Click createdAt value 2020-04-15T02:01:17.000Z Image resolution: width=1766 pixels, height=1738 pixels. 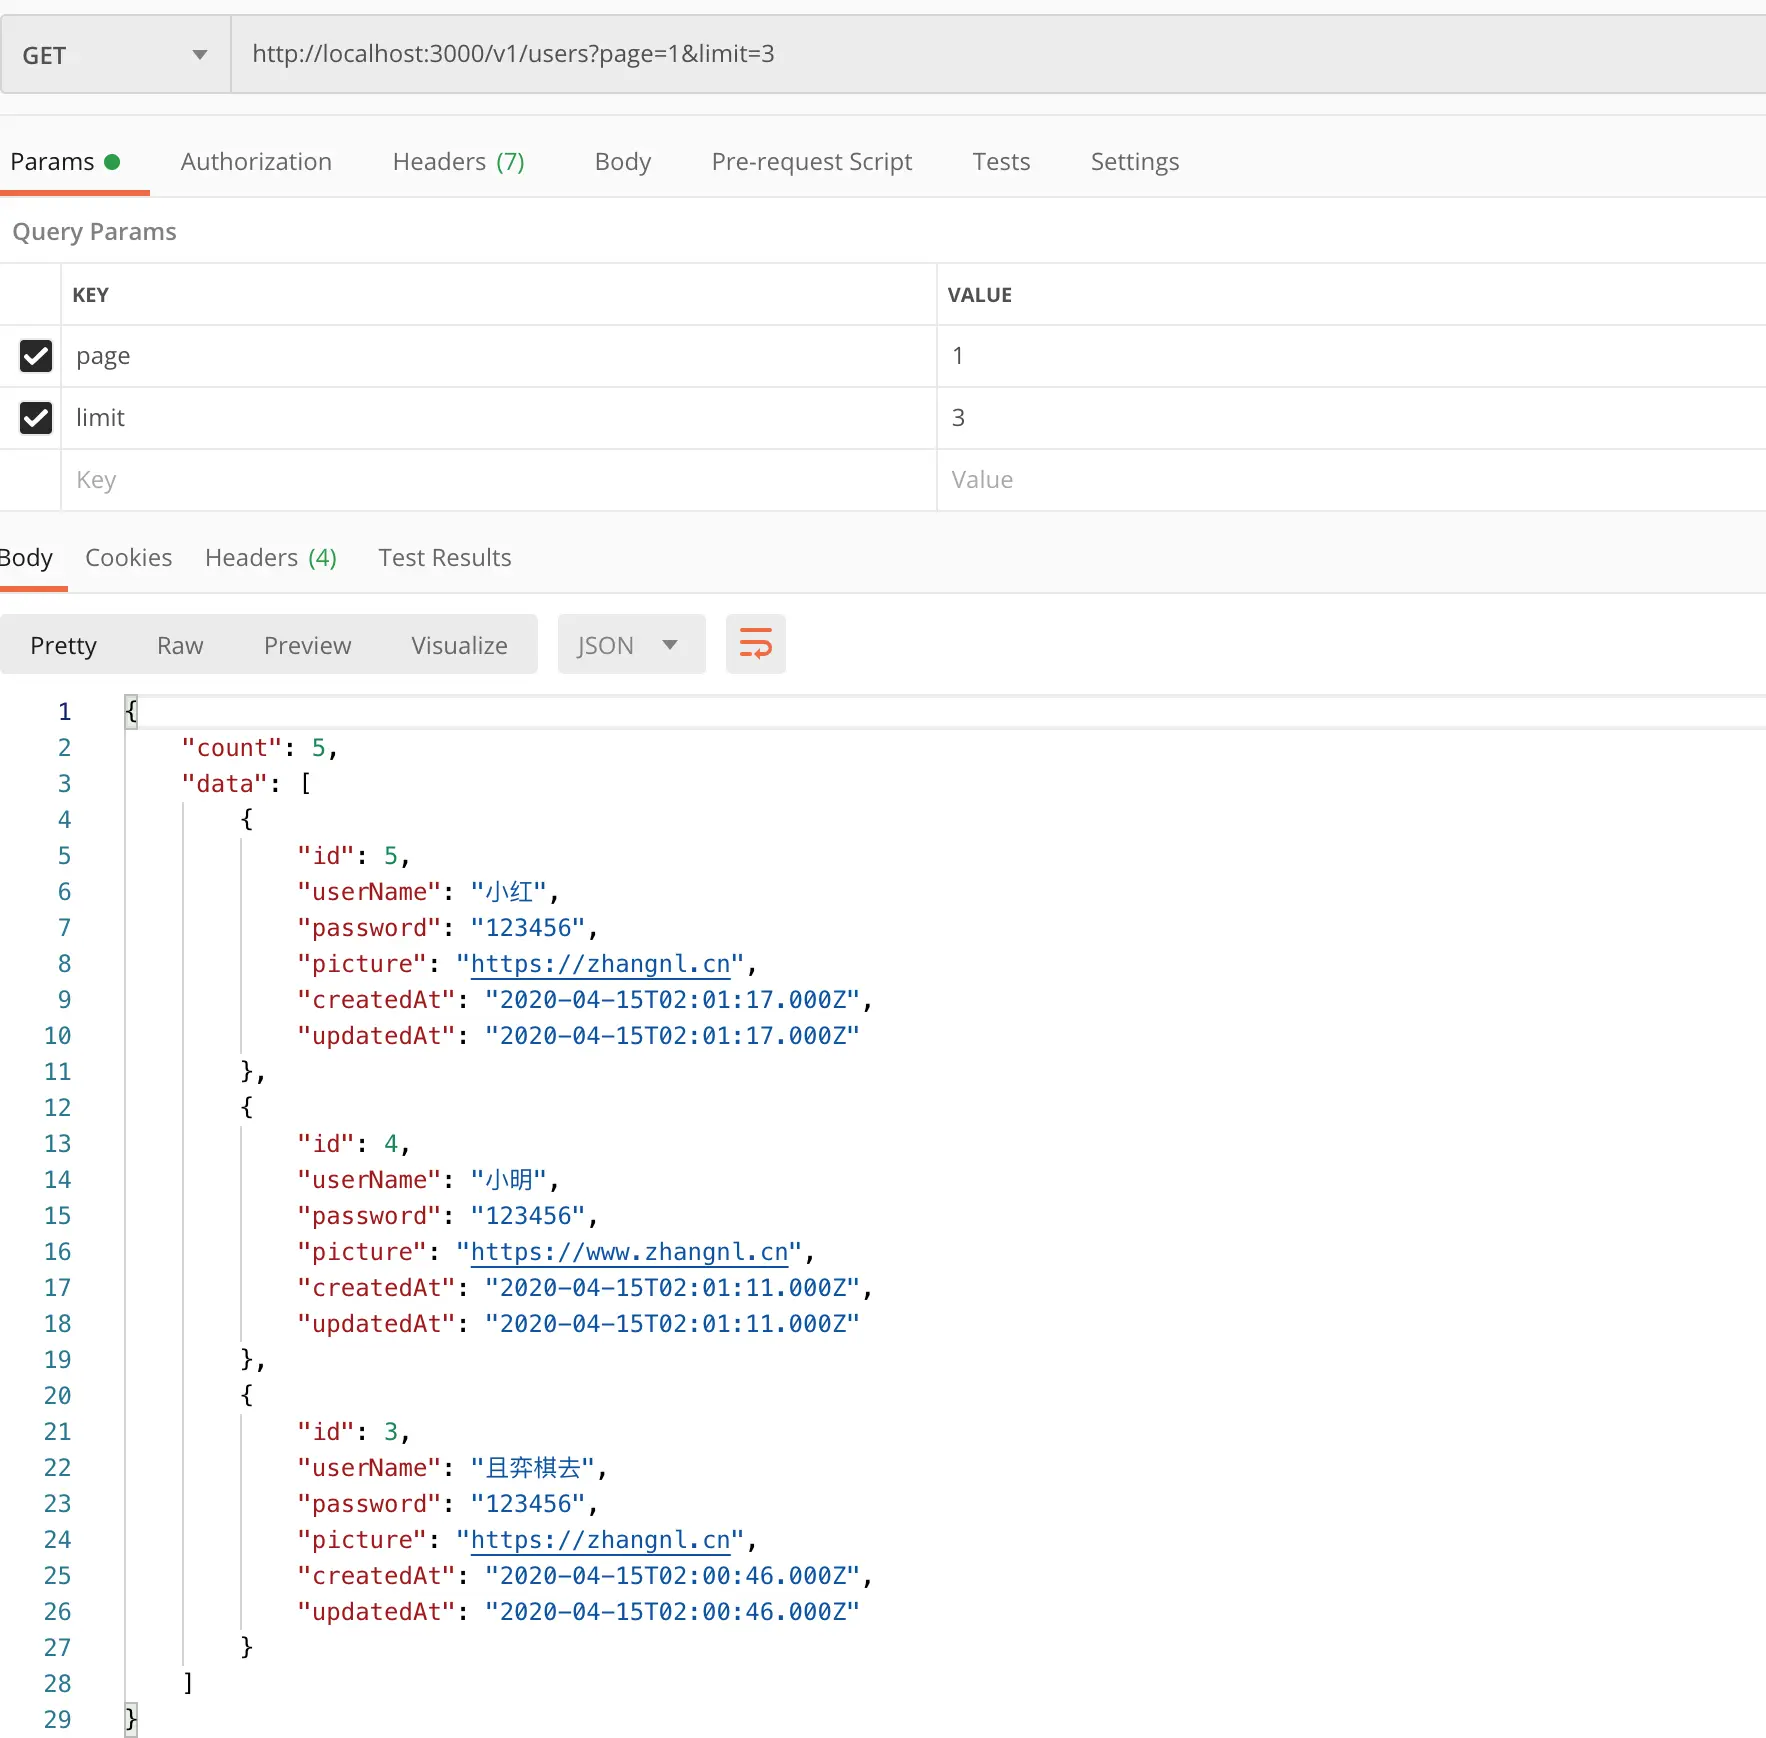(x=672, y=1000)
